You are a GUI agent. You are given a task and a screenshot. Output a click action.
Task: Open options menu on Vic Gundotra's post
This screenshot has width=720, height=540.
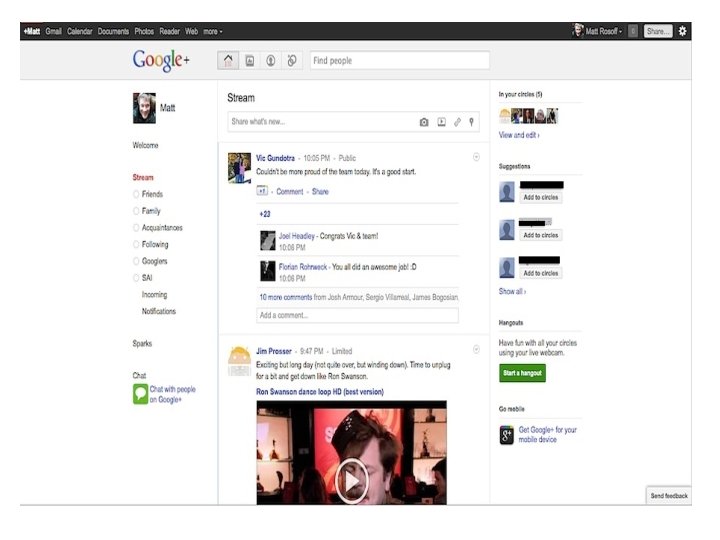476,158
